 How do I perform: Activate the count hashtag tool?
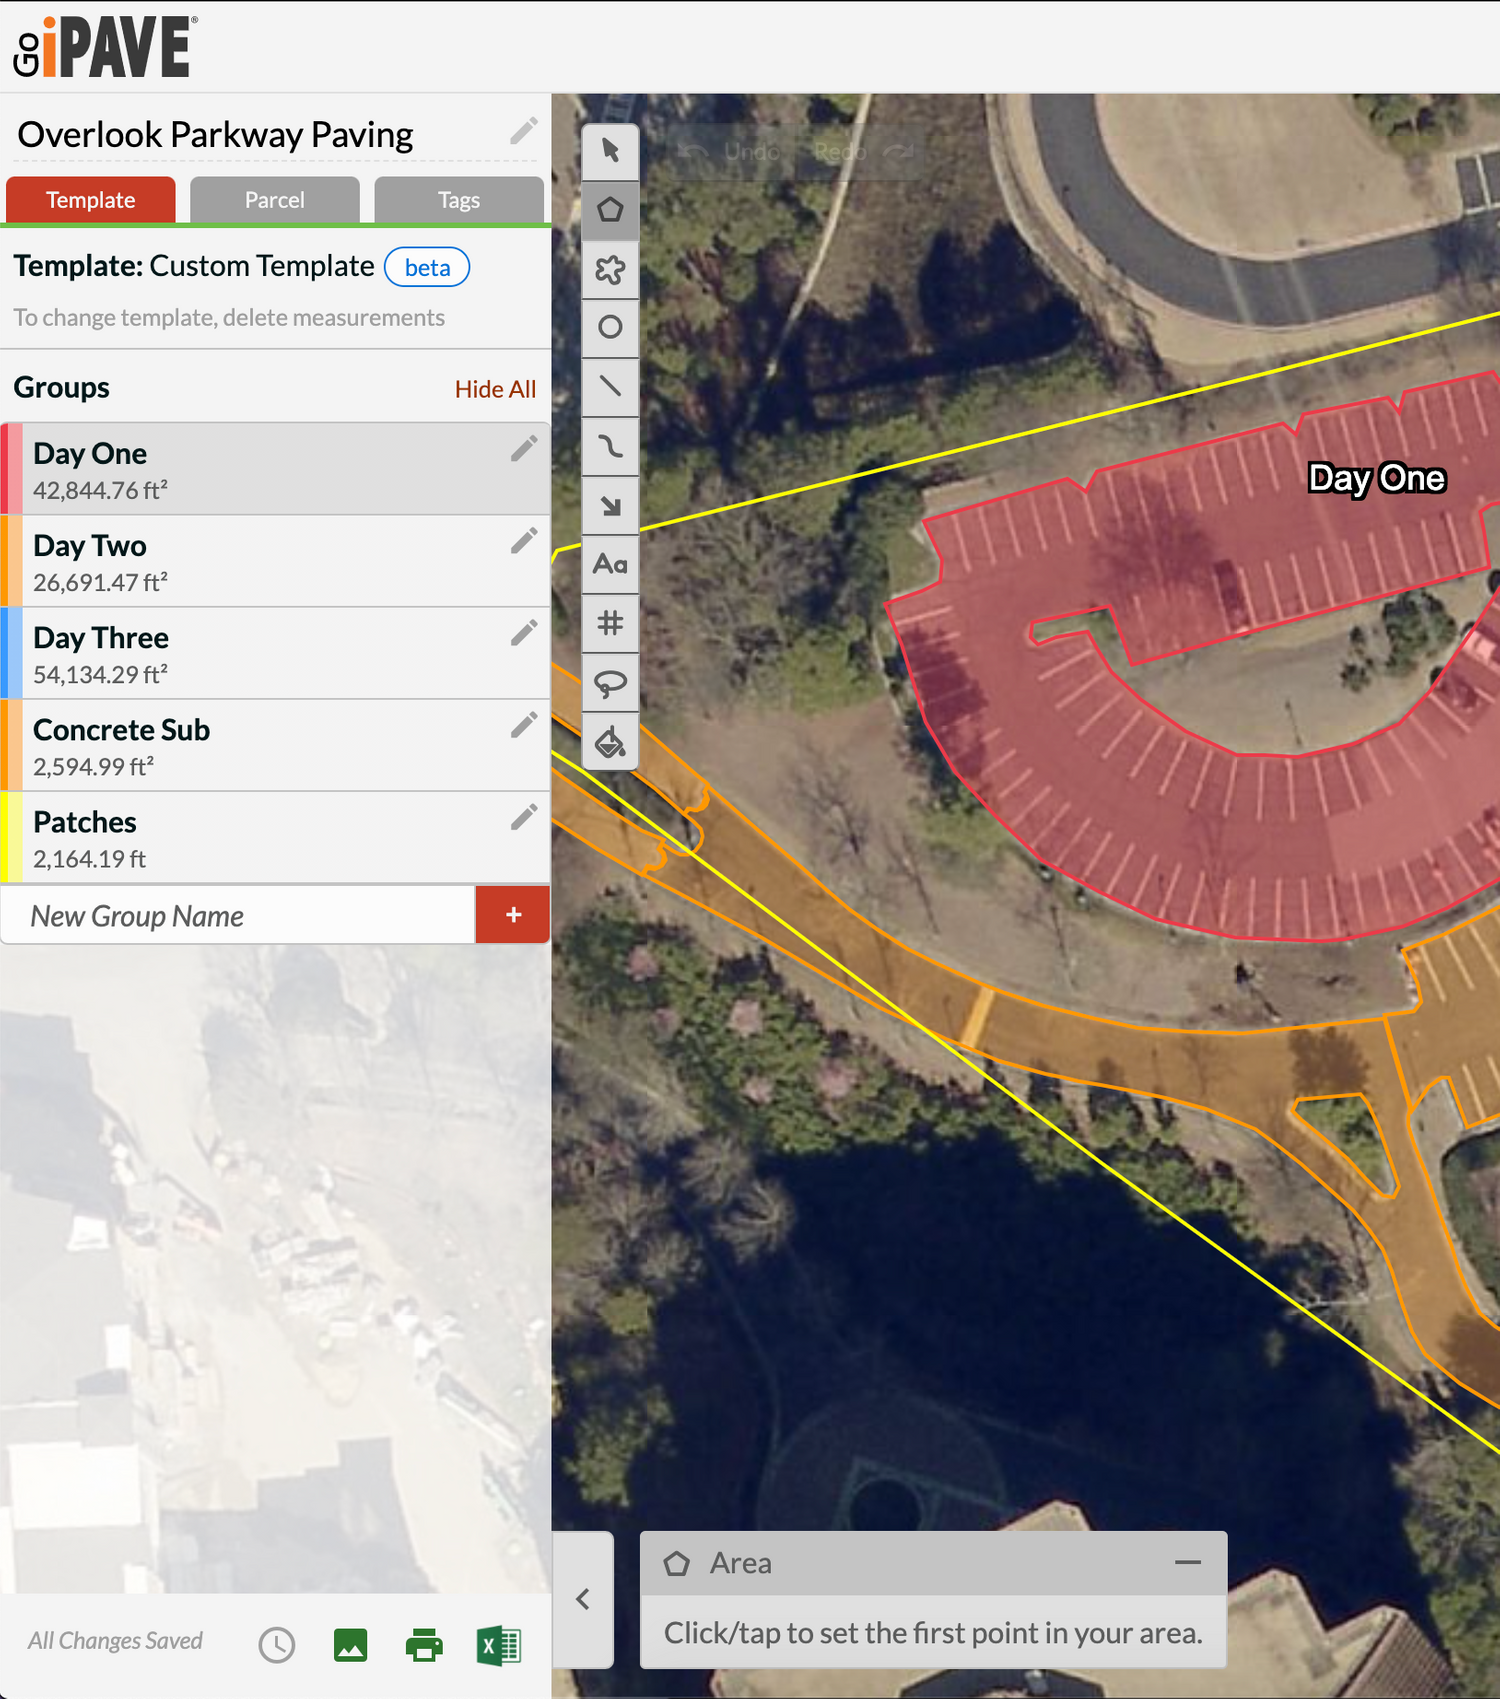(x=610, y=623)
